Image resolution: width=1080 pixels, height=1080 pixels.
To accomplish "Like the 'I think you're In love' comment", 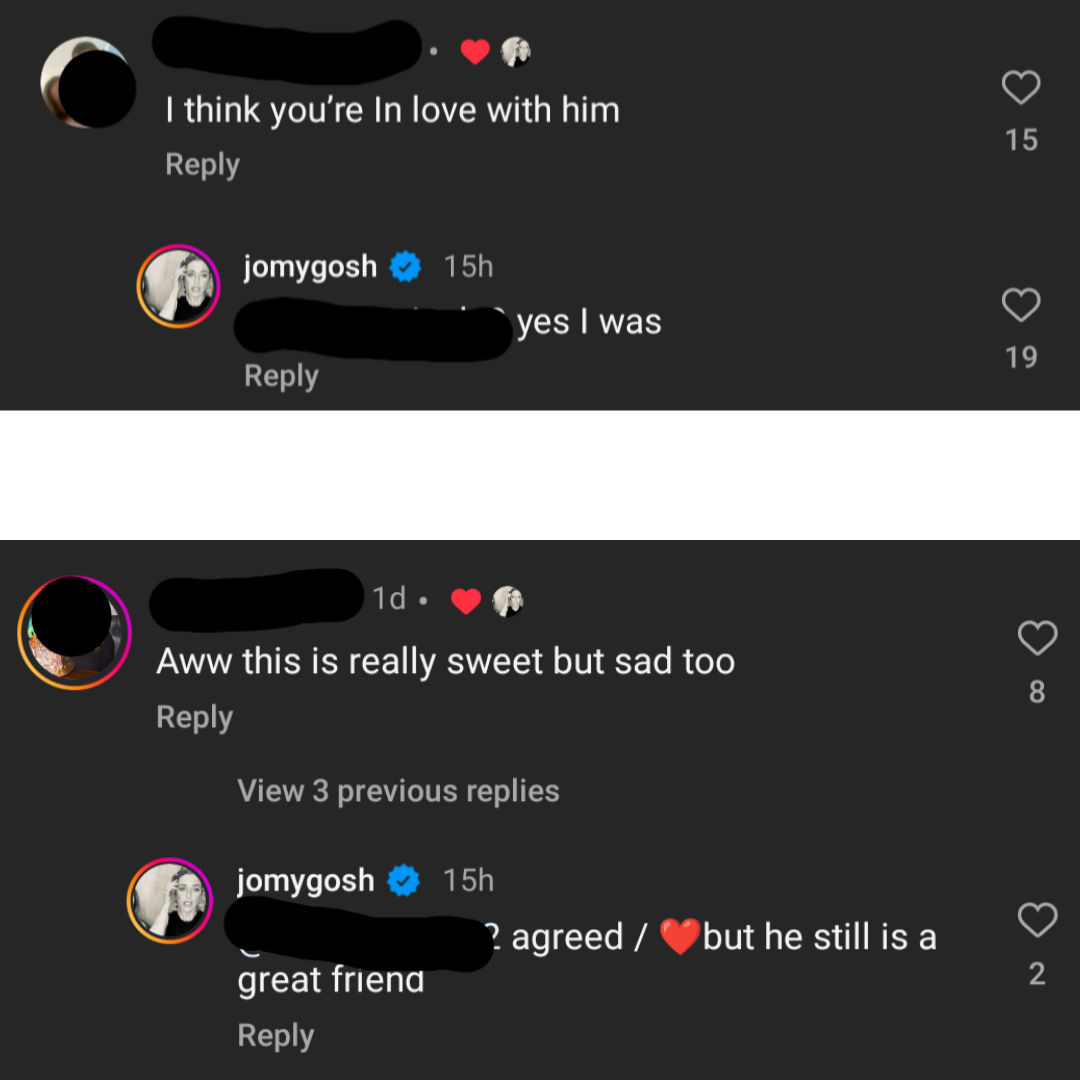I will tap(1020, 87).
